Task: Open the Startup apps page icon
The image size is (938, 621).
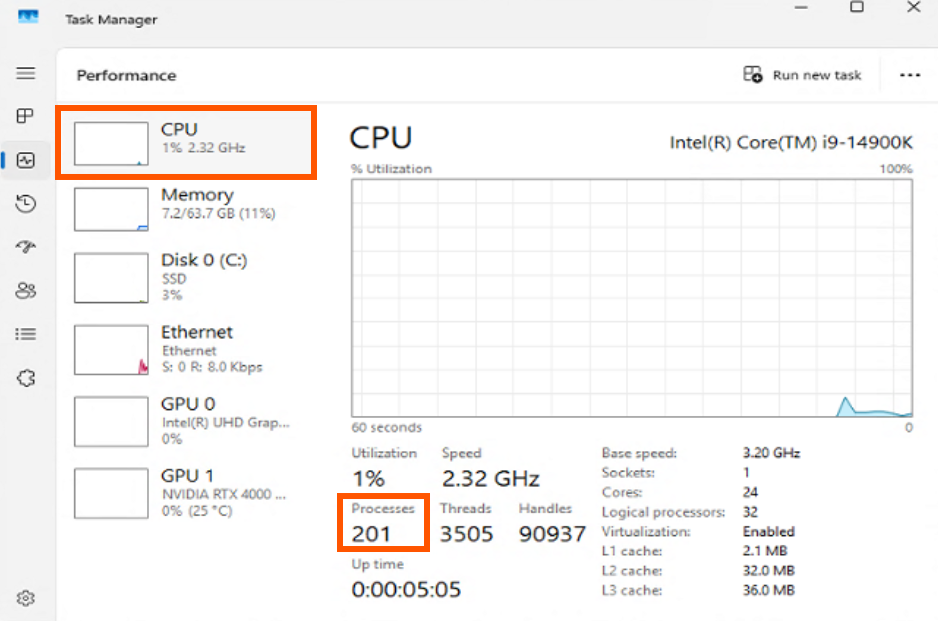Action: coord(25,246)
